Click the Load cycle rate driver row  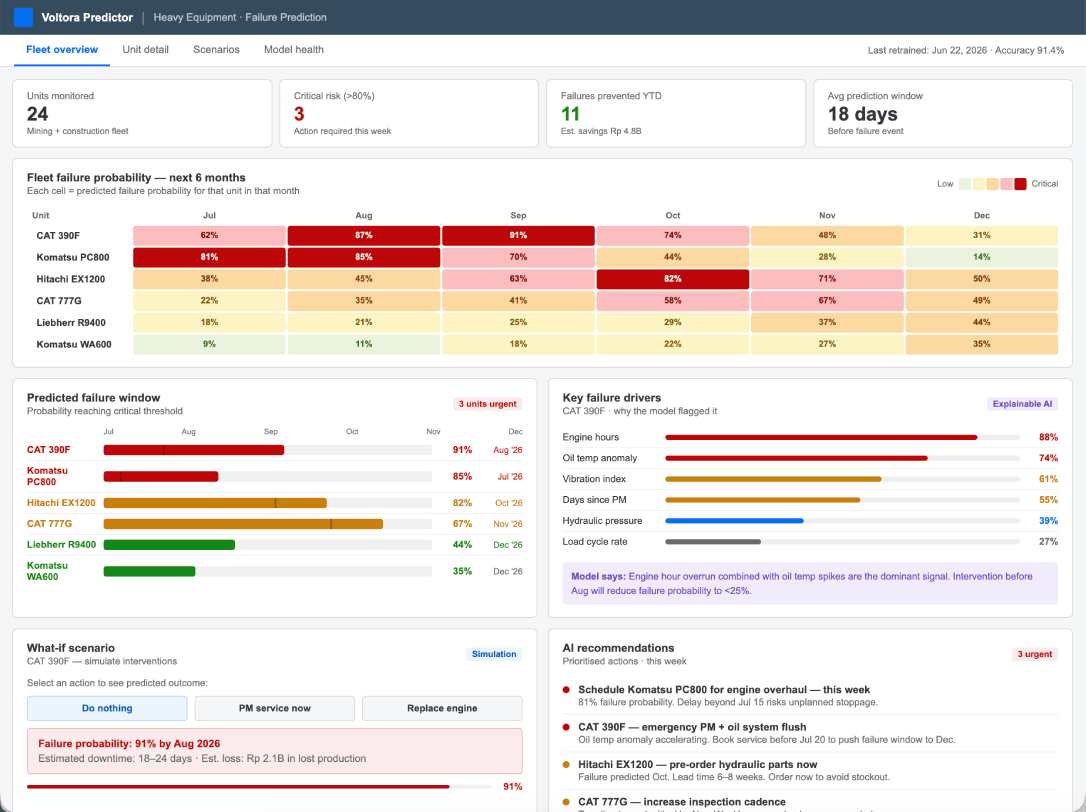pyautogui.click(x=810, y=542)
